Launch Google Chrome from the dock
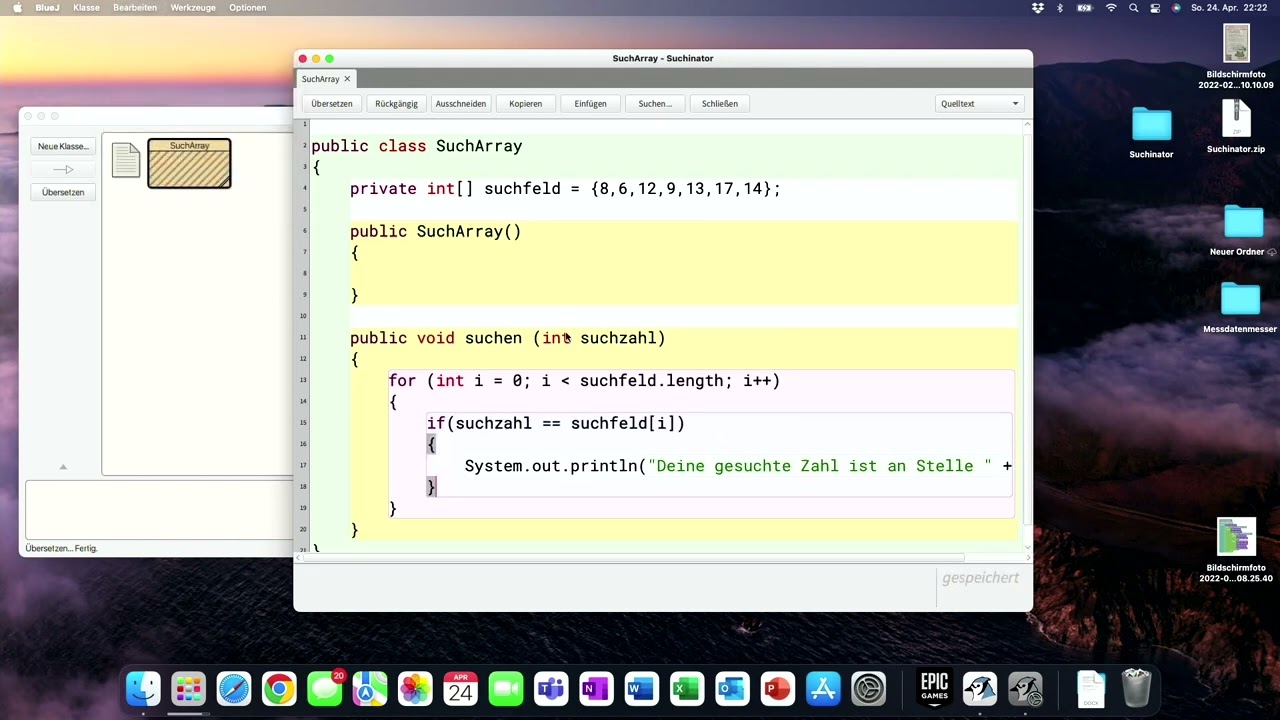 [x=279, y=689]
